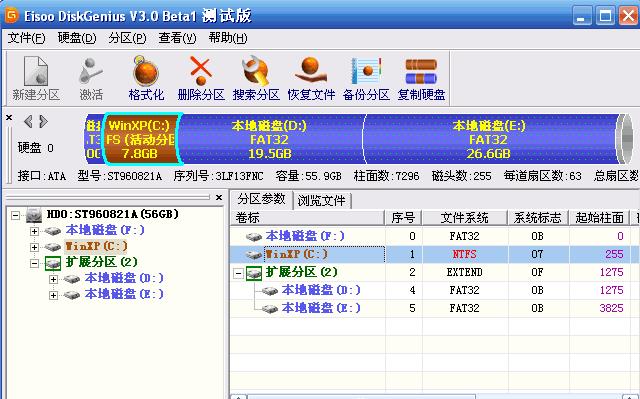Click the 容量:55.9GB disk info text
The width and height of the screenshot is (640, 399).
coord(309,176)
